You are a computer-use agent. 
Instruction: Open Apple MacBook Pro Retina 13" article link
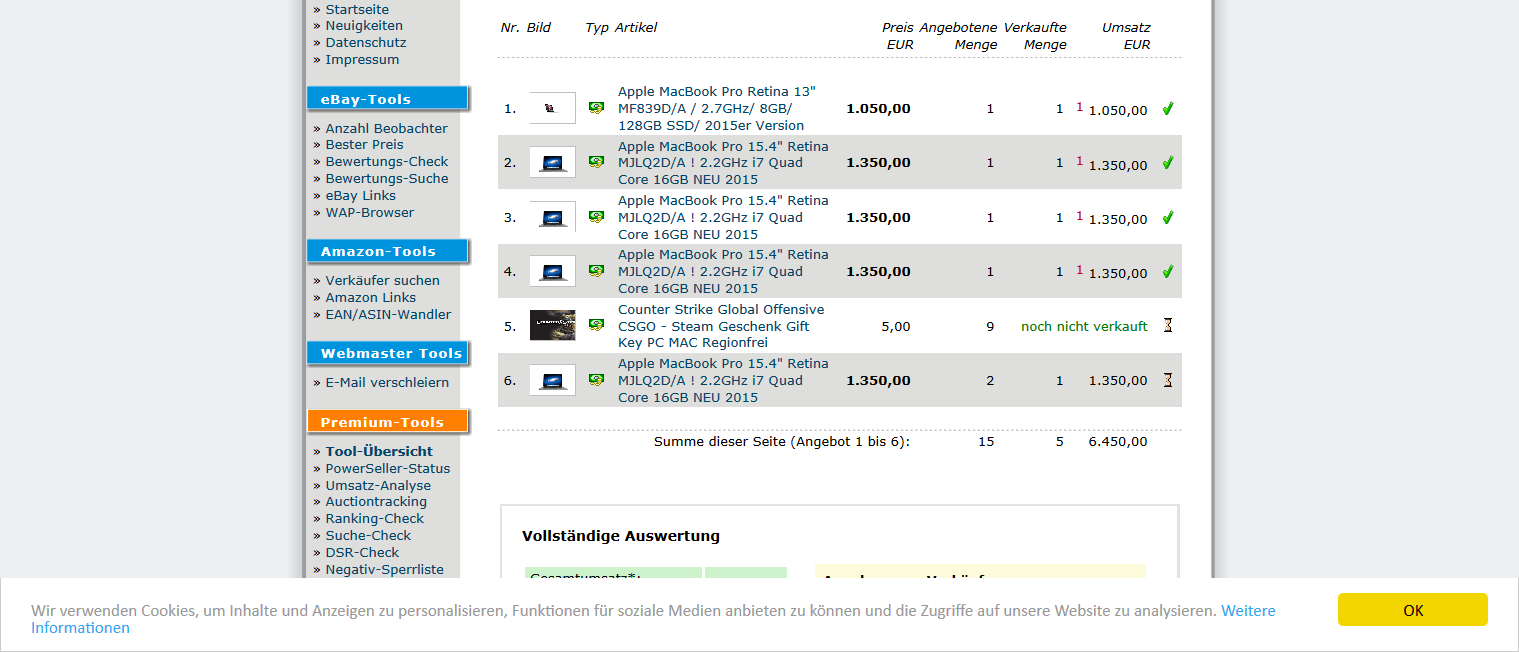coord(717,108)
